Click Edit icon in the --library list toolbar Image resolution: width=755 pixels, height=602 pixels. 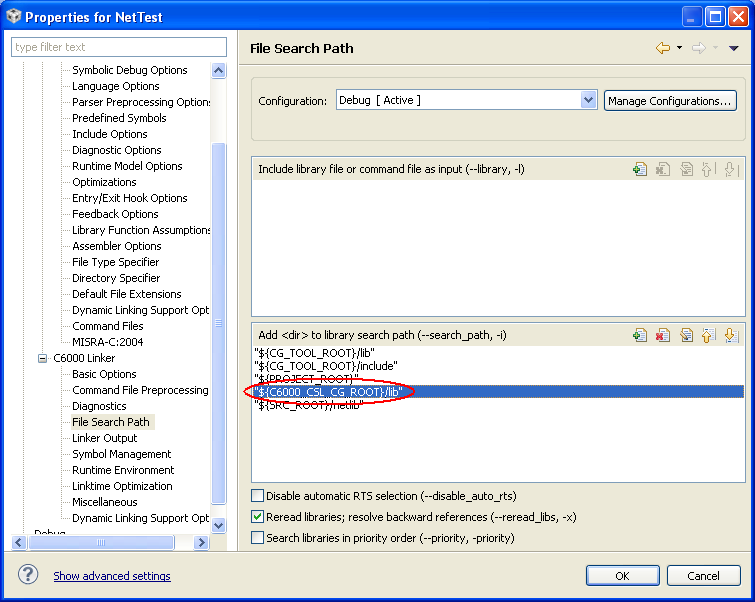686,169
